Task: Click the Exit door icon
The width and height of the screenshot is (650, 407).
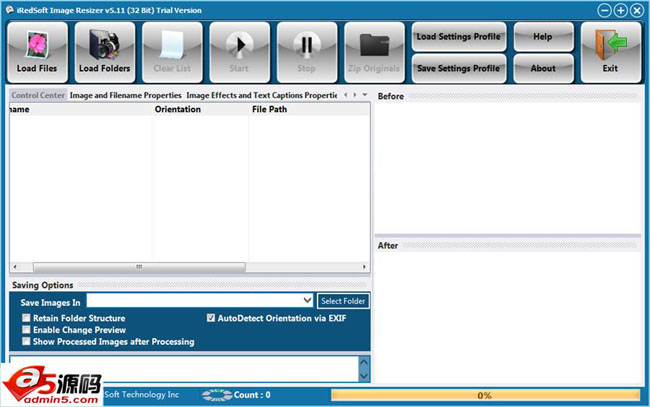Action: pos(611,45)
